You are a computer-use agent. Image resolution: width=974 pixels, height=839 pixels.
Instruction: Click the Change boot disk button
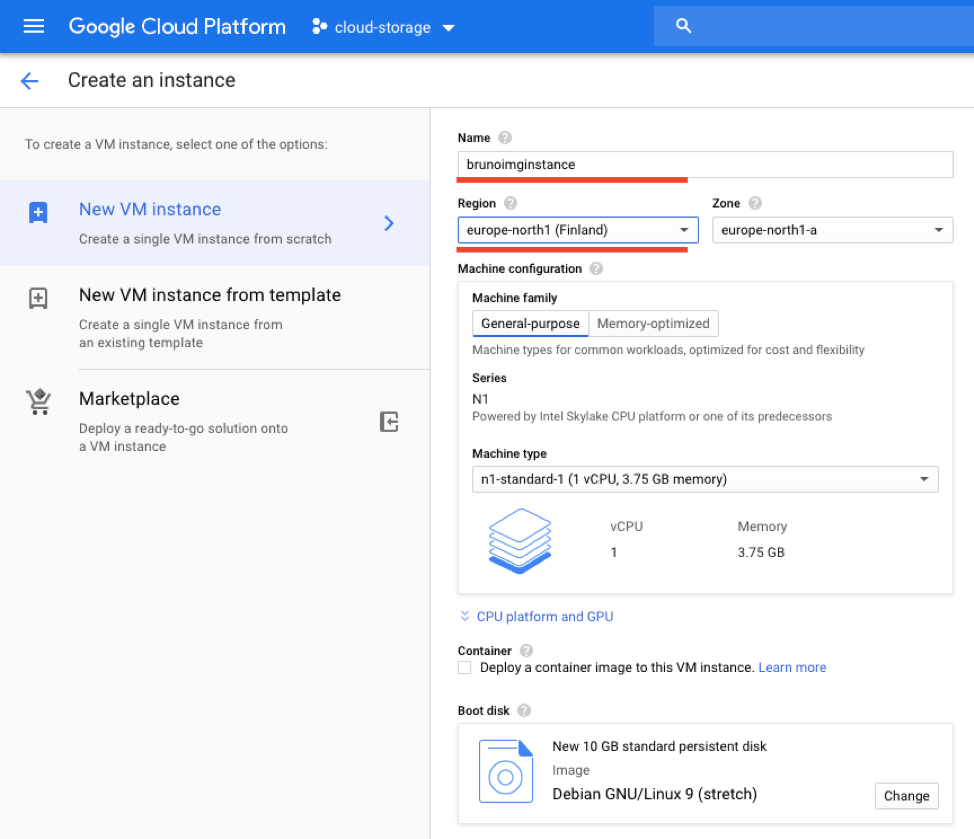[906, 796]
